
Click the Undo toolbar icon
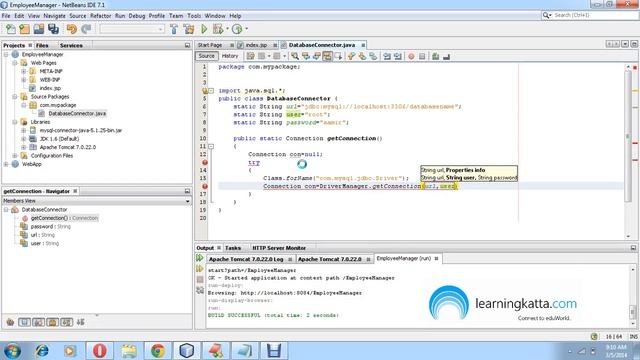pos(72,29)
